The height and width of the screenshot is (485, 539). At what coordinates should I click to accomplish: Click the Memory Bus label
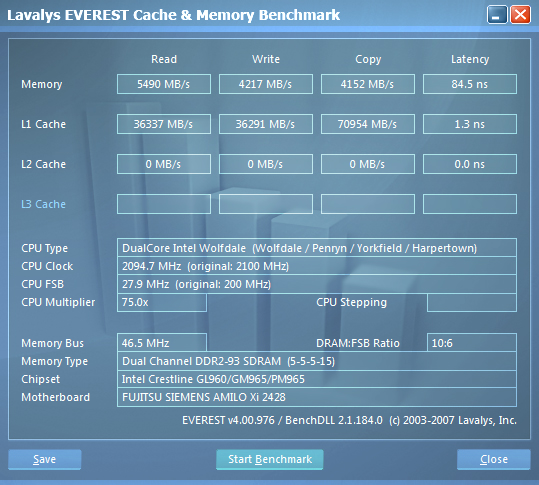[52, 343]
